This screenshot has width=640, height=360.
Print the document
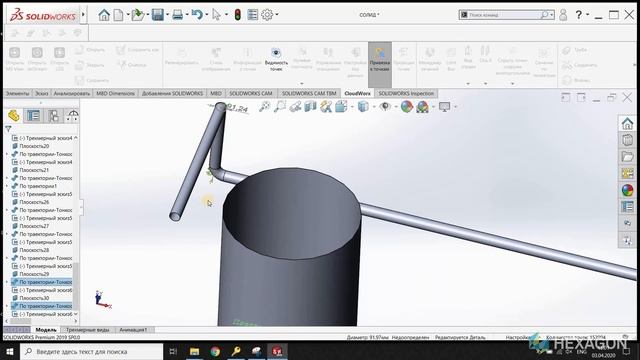tap(178, 15)
